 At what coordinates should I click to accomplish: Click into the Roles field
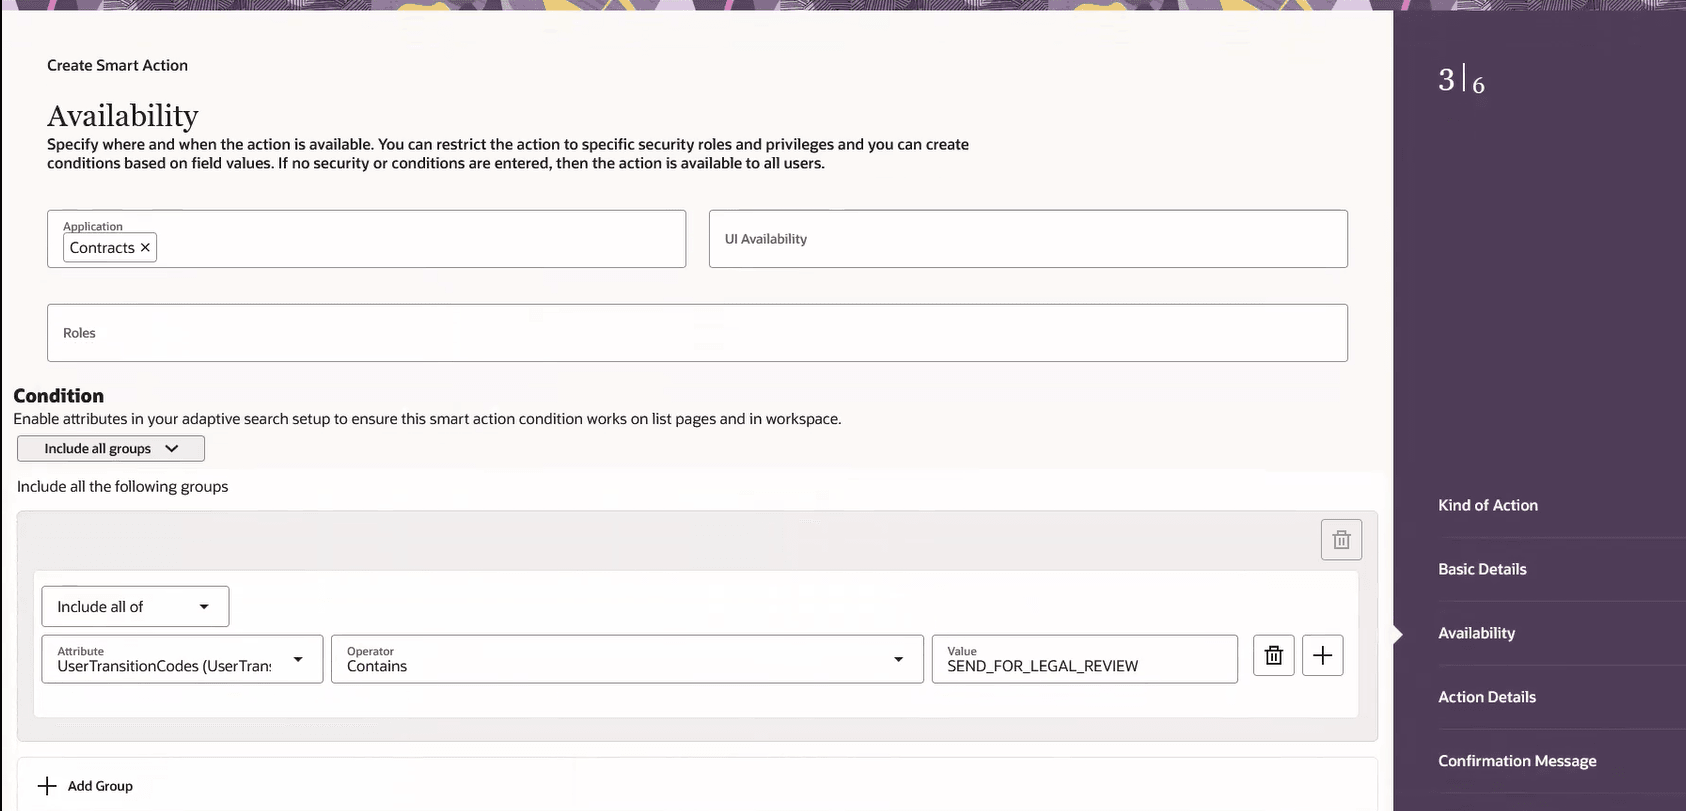pyautogui.click(x=697, y=333)
